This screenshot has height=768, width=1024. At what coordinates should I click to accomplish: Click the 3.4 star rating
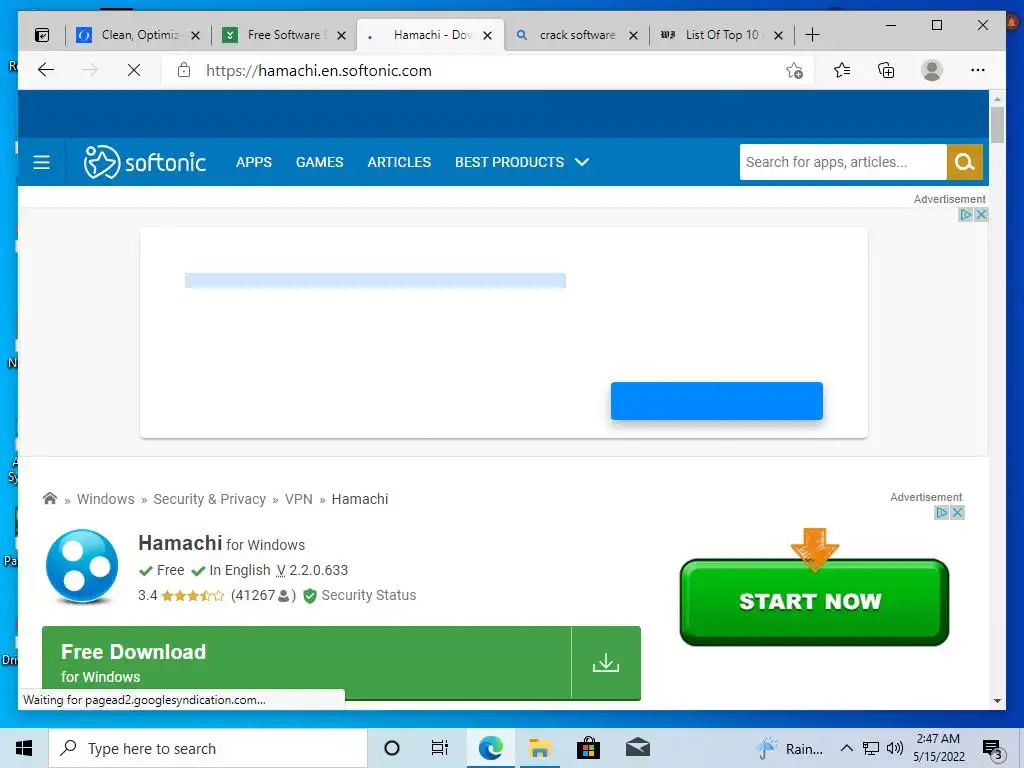[x=181, y=596]
